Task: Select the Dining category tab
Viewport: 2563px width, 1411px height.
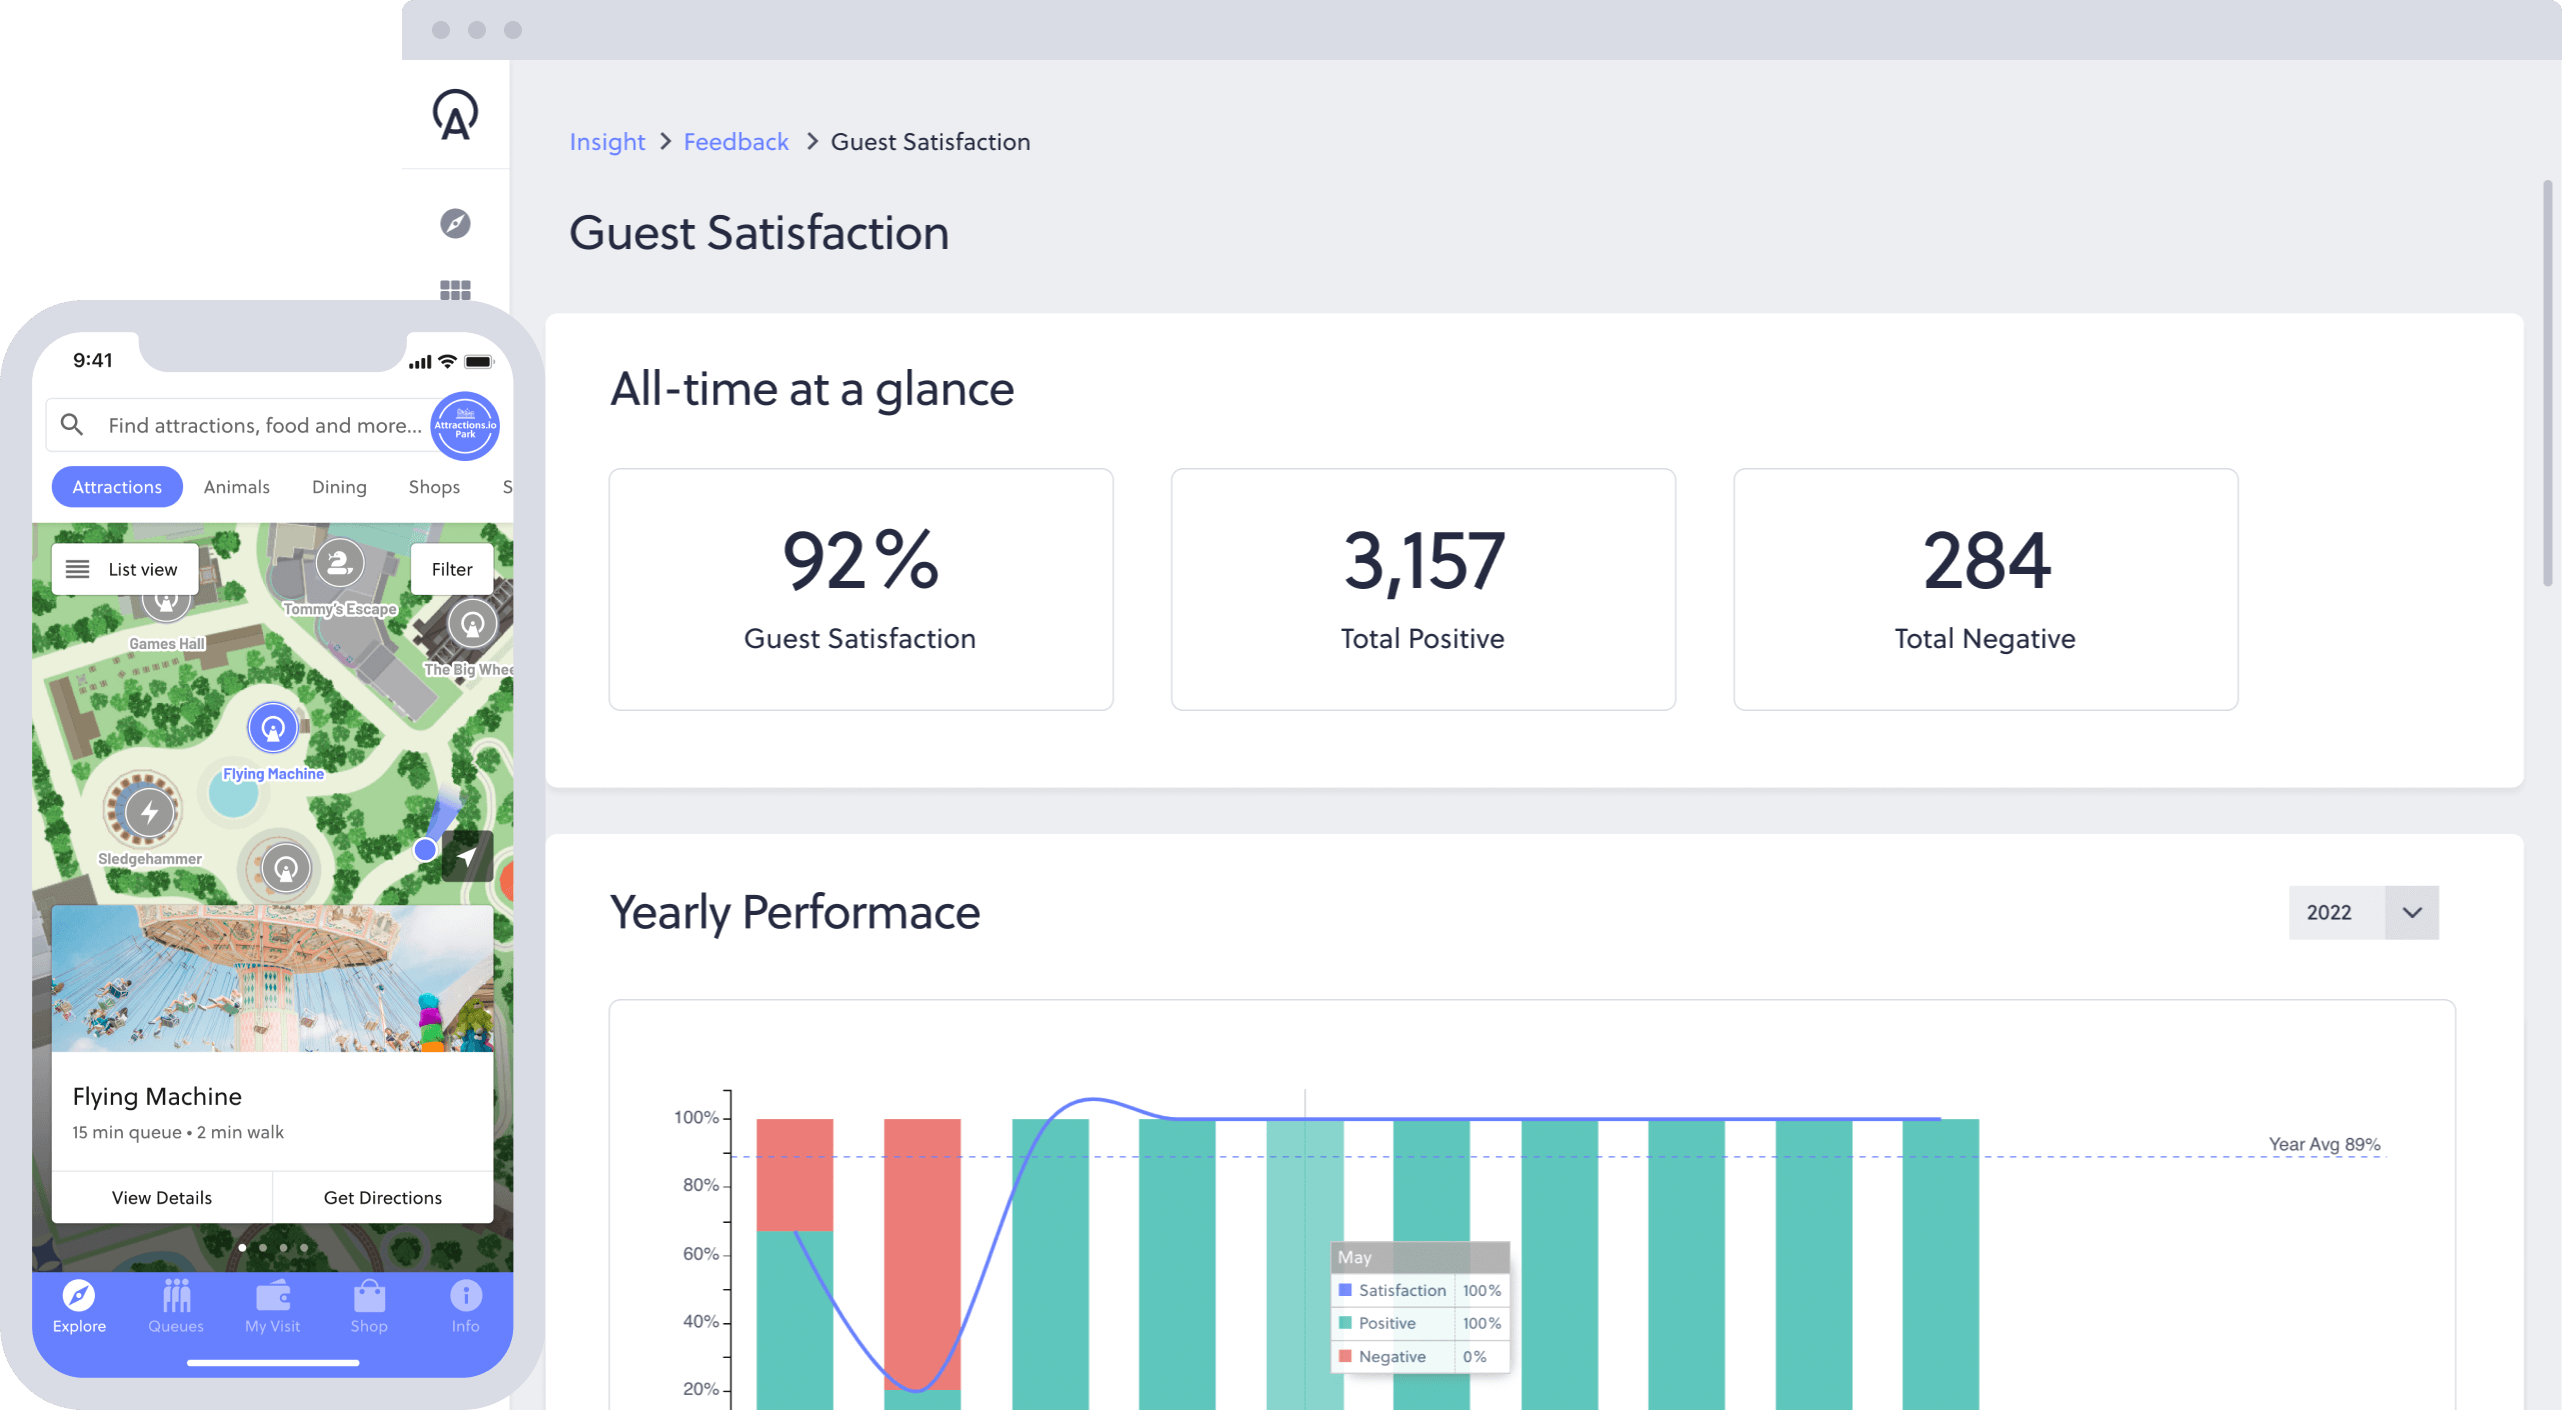Action: [339, 487]
